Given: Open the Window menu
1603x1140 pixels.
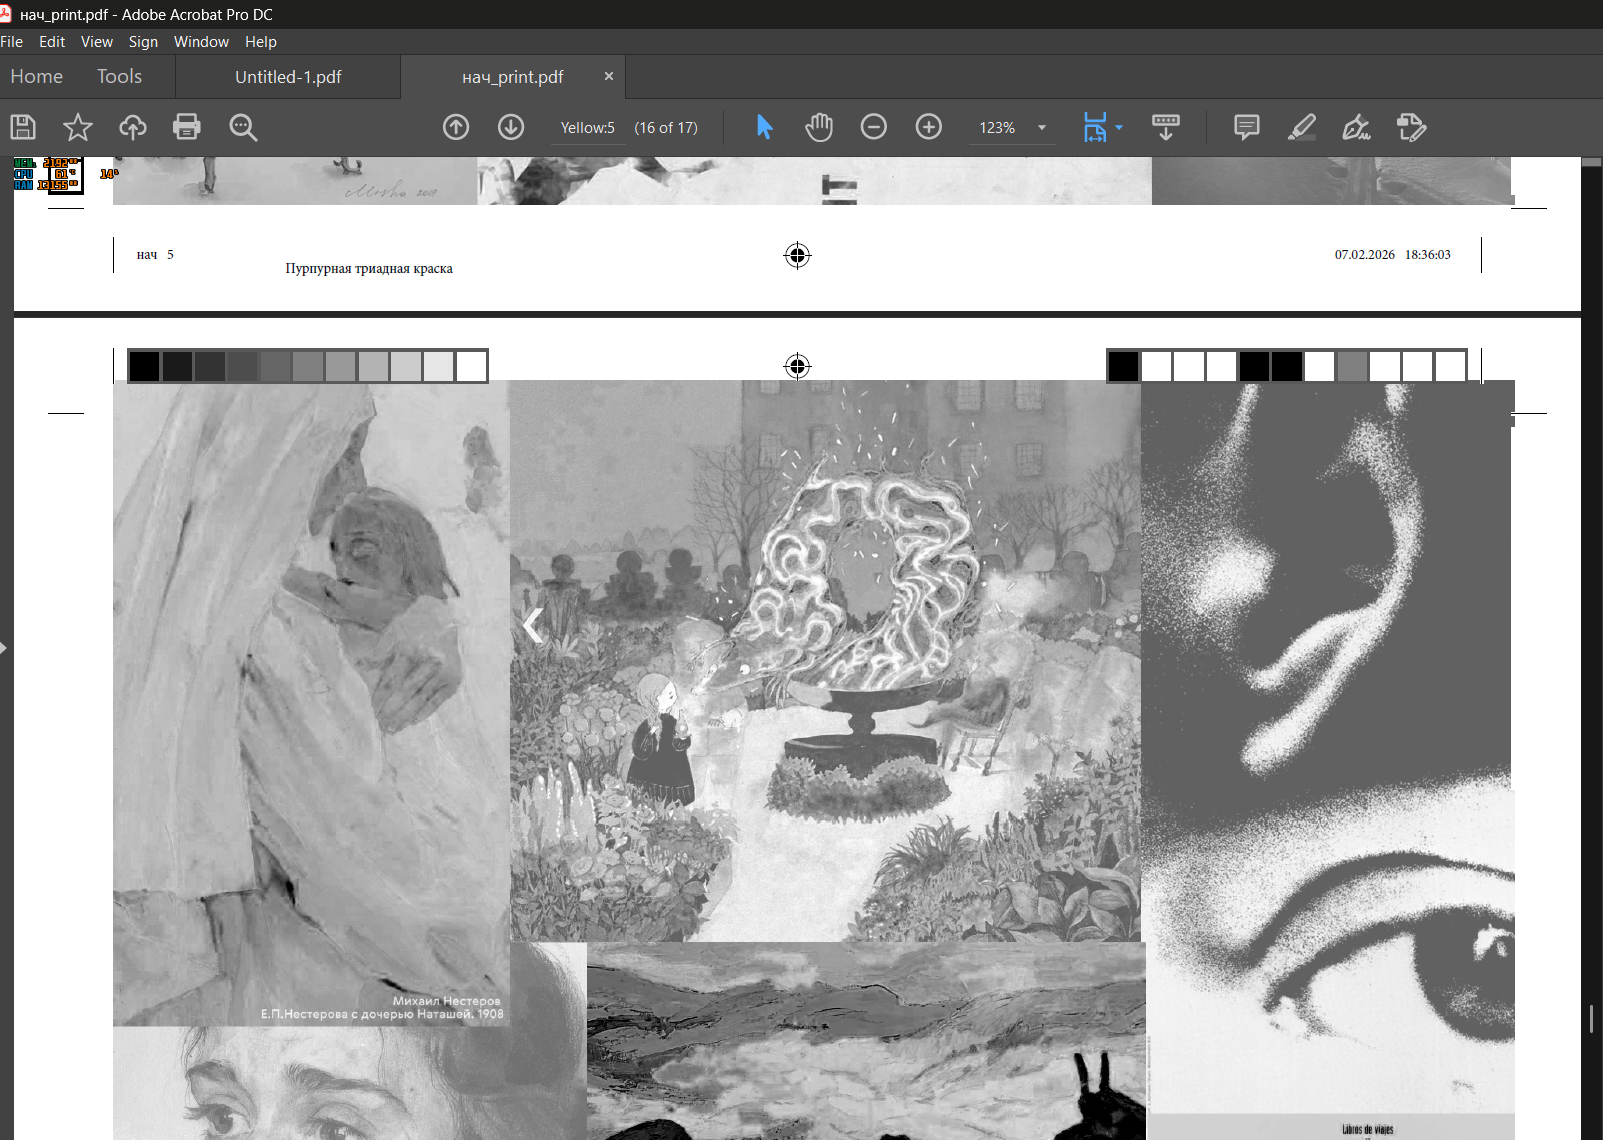Looking at the screenshot, I should (201, 42).
